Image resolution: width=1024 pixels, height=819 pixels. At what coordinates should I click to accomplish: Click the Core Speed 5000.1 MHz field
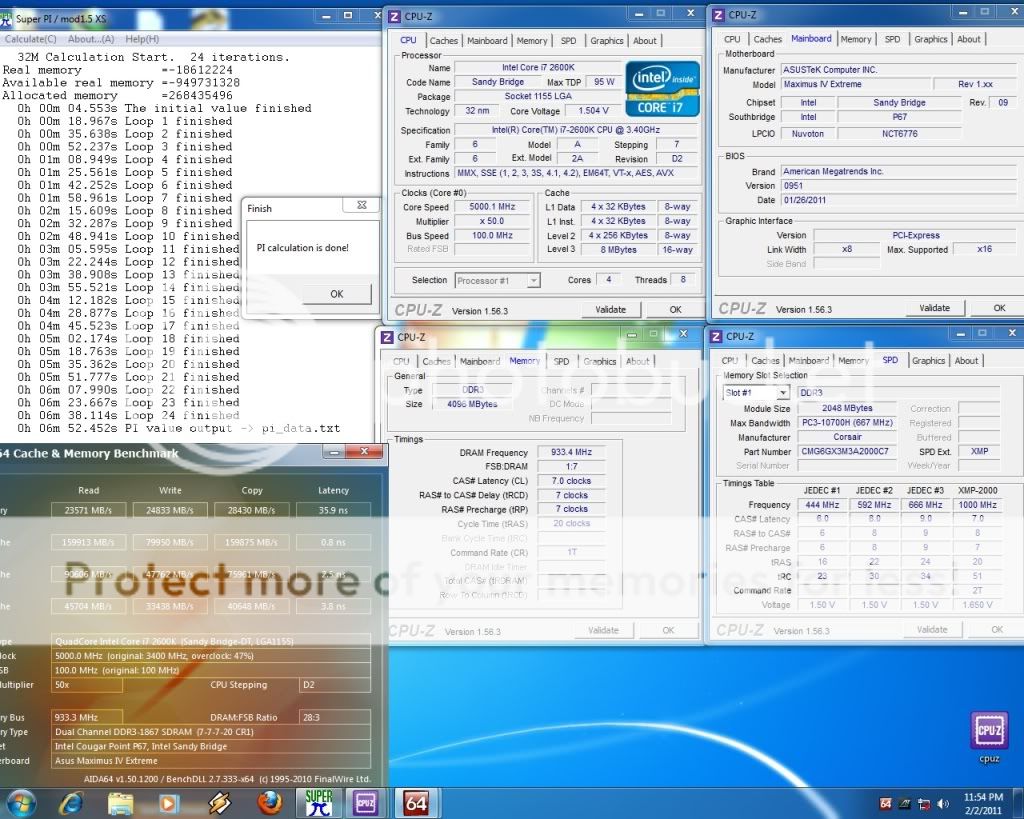pyautogui.click(x=492, y=206)
